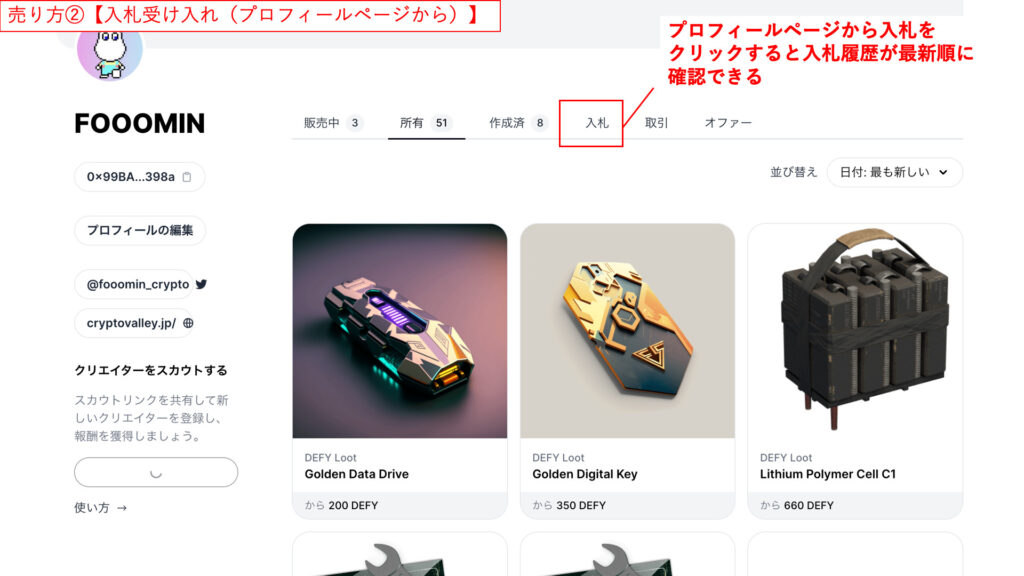Open @fooomin_crypto Twitter link

[138, 284]
